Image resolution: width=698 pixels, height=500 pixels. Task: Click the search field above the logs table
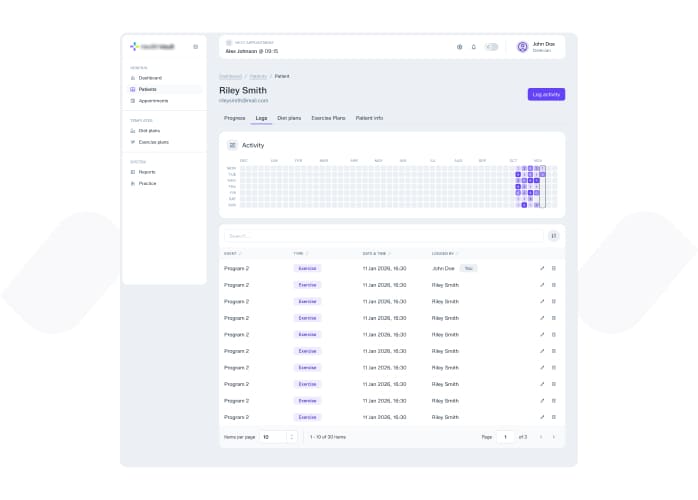click(383, 236)
